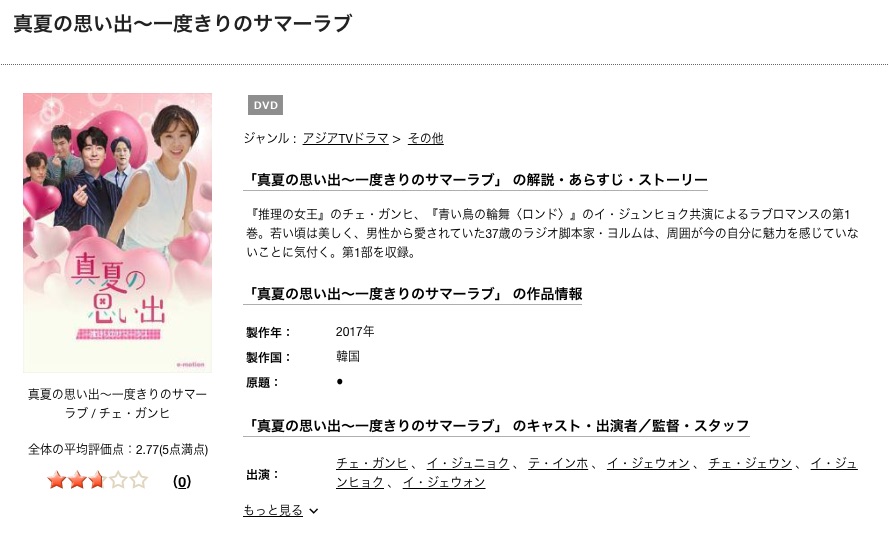Open cast member イ・ジュニョク link
888x542 pixels.
pos(468,463)
